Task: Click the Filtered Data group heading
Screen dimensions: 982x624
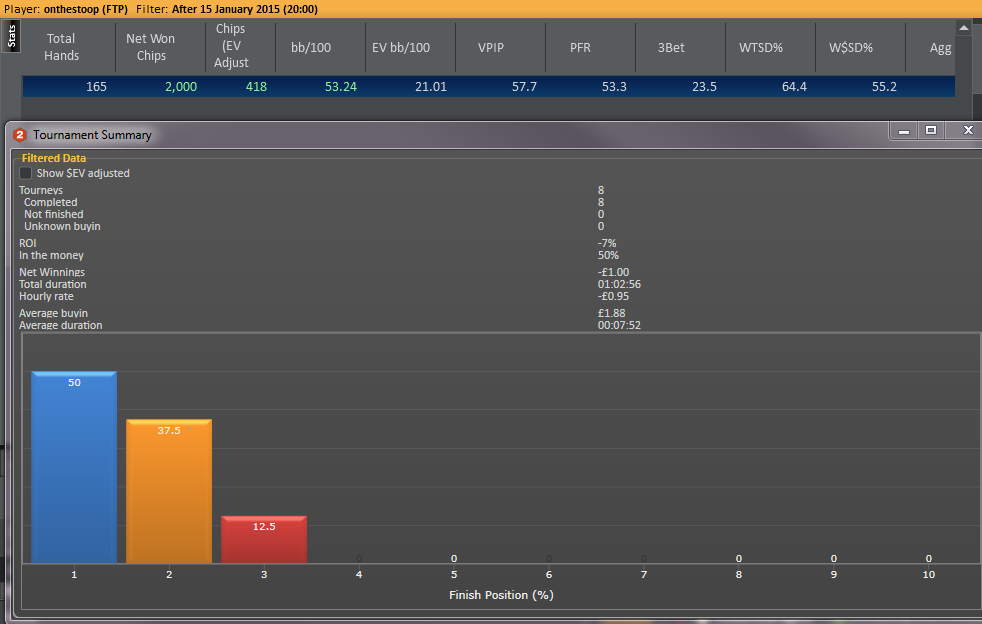Action: [x=54, y=158]
